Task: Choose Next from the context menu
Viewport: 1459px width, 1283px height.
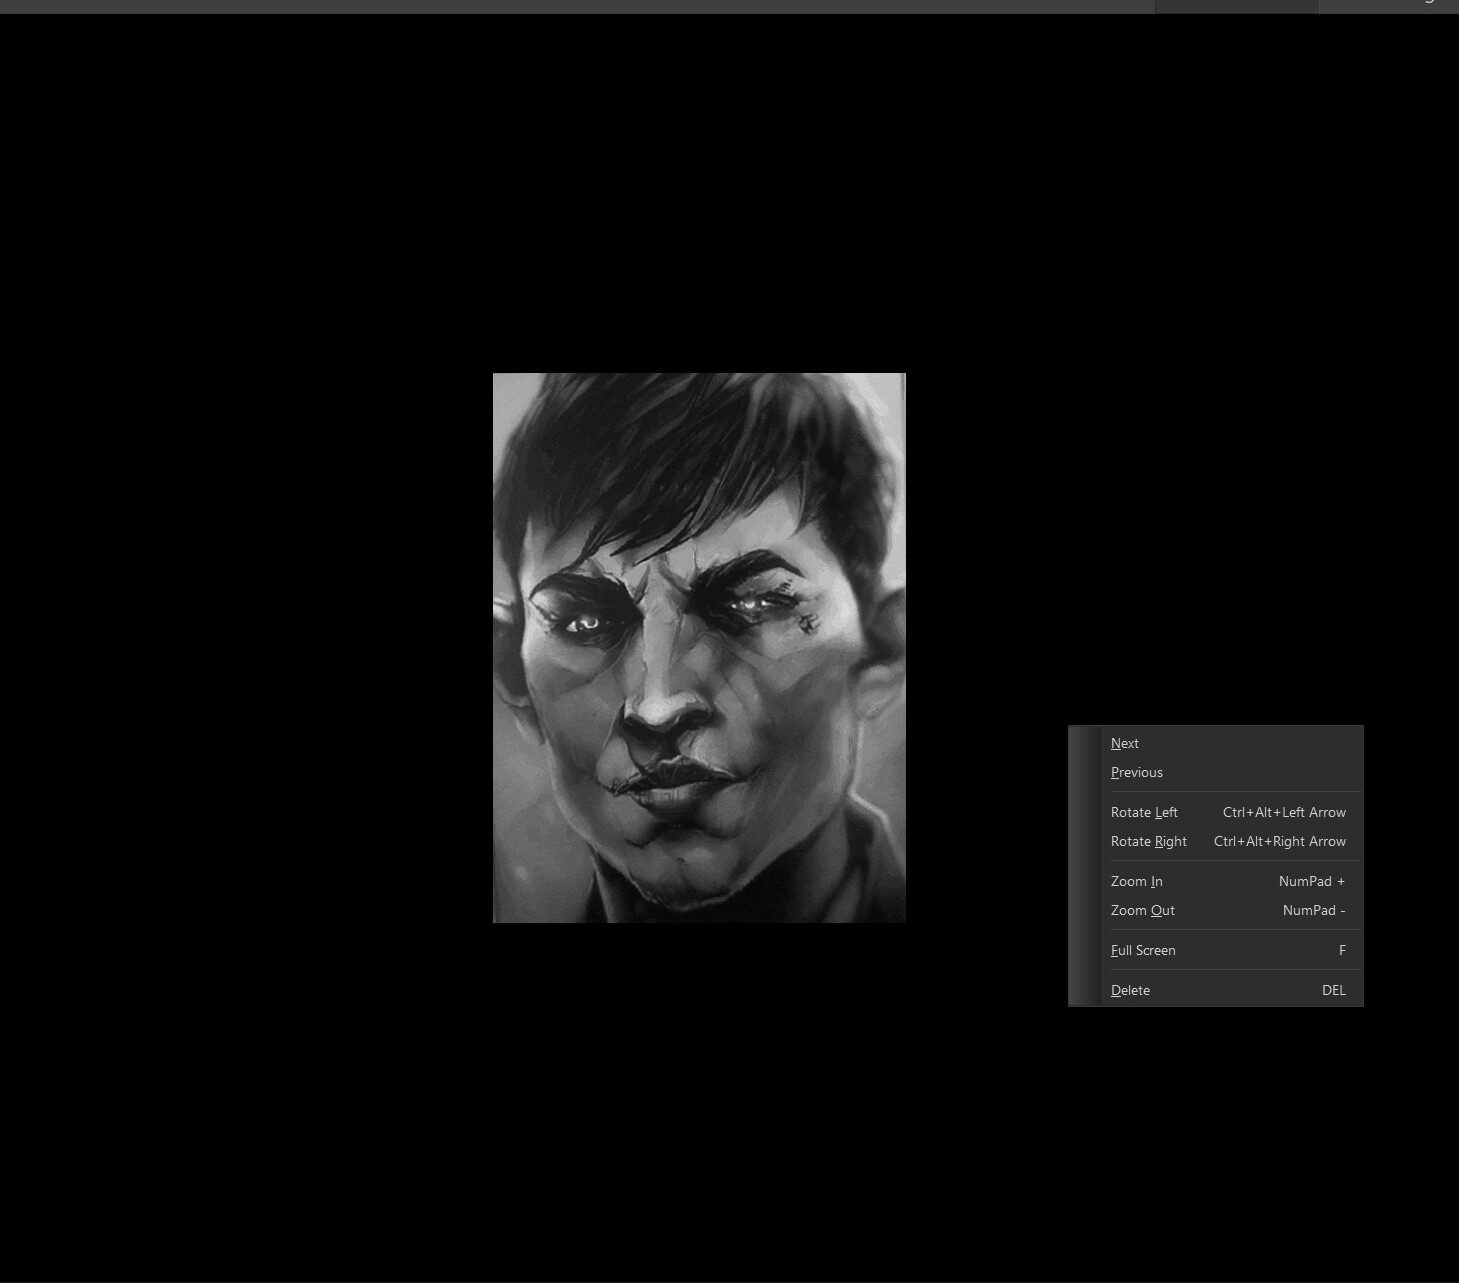Action: [x=1215, y=743]
